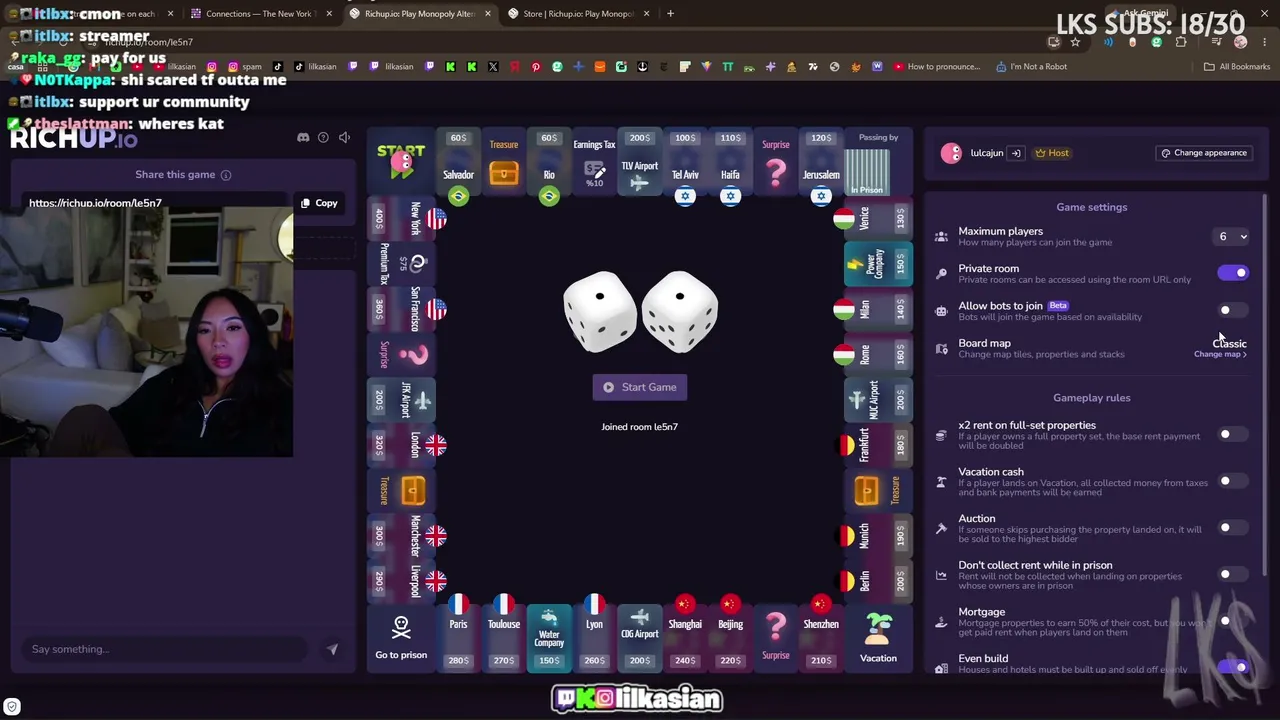This screenshot has width=1280, height=720.
Task: Enable the Auction rule
Action: tap(1233, 528)
